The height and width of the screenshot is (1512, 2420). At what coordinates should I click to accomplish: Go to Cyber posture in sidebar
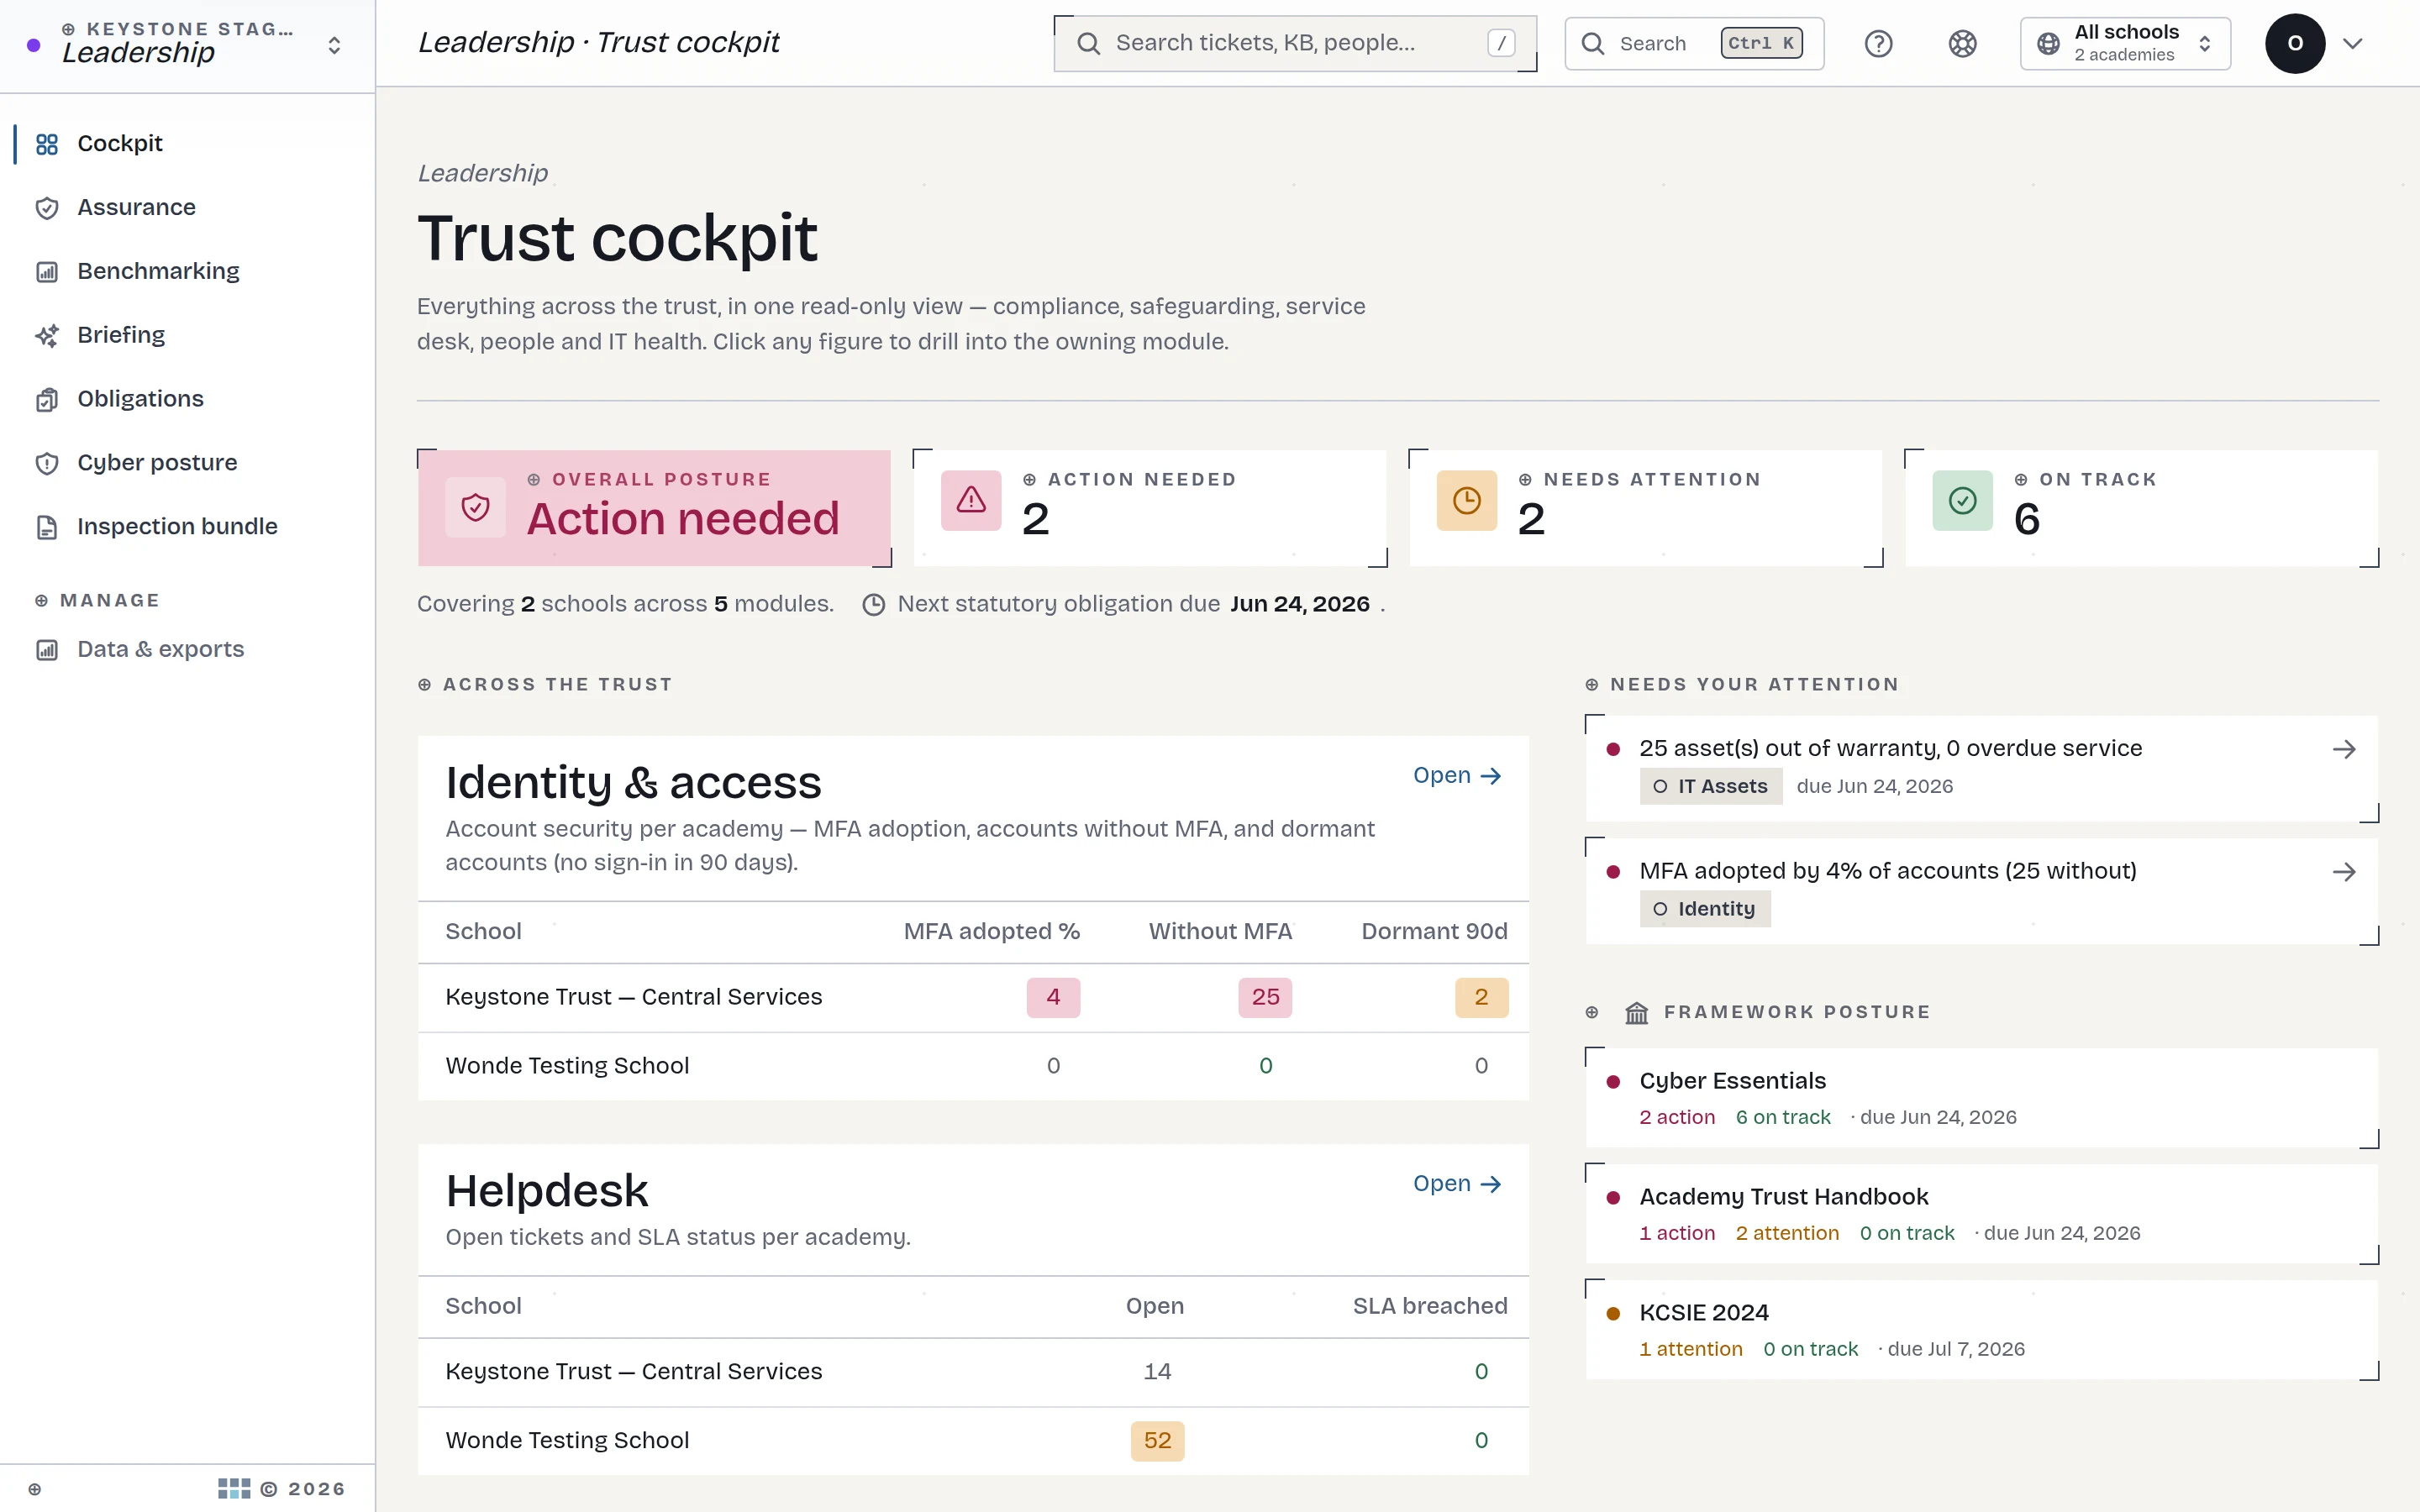(157, 463)
